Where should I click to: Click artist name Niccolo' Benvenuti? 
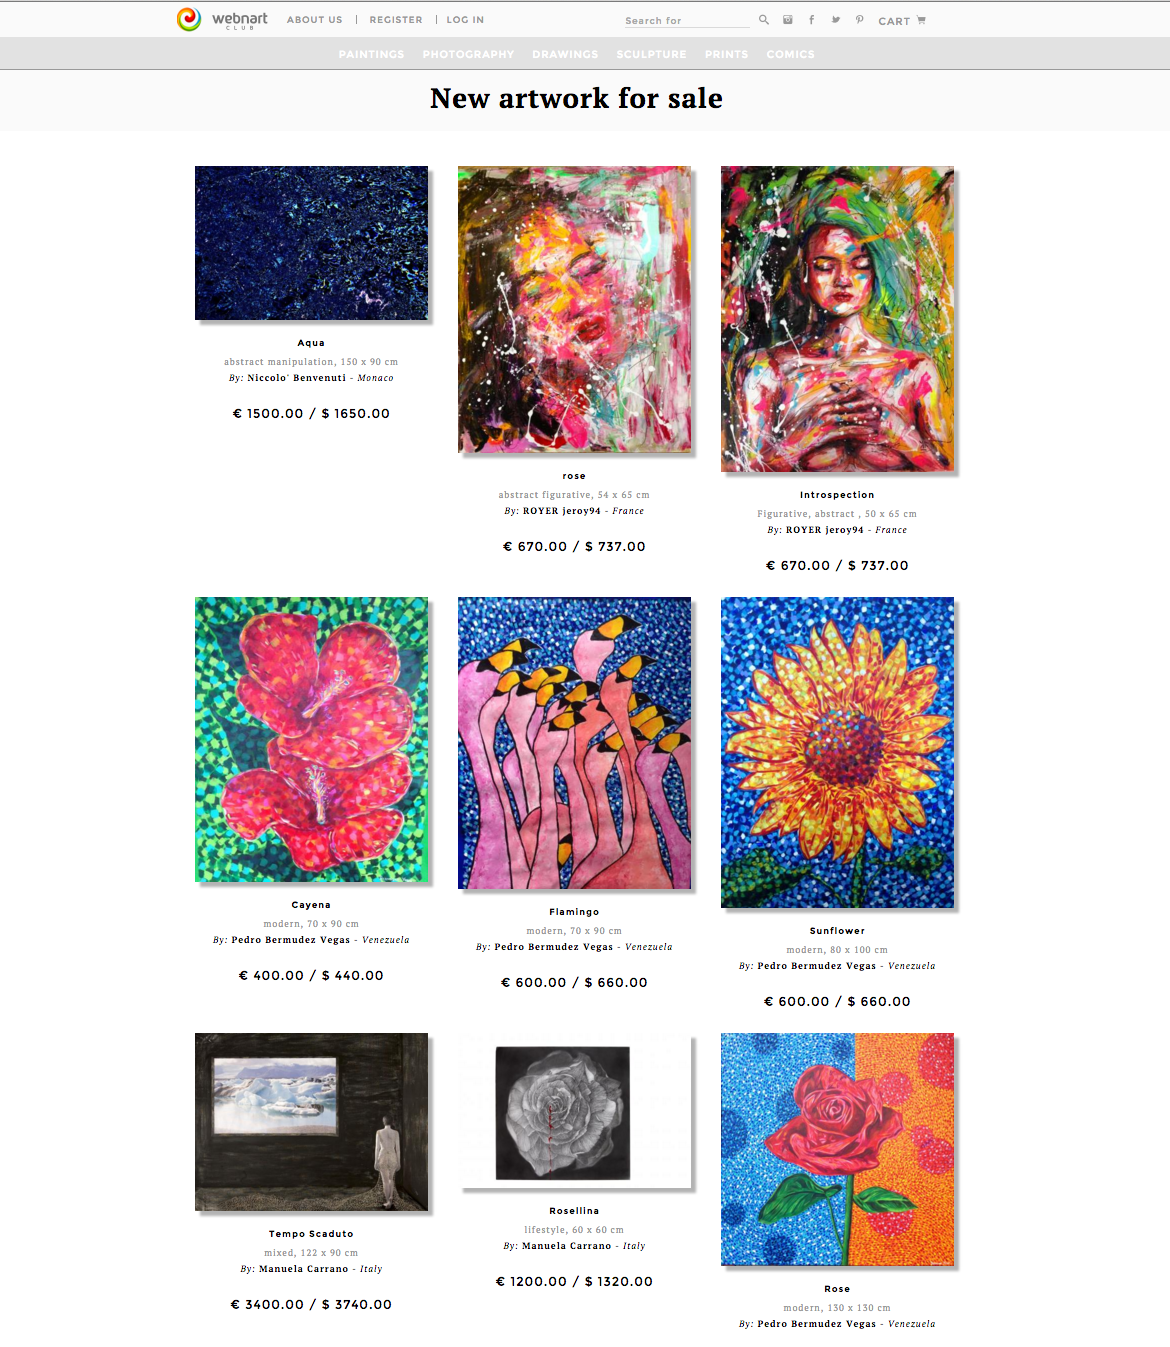click(x=297, y=378)
